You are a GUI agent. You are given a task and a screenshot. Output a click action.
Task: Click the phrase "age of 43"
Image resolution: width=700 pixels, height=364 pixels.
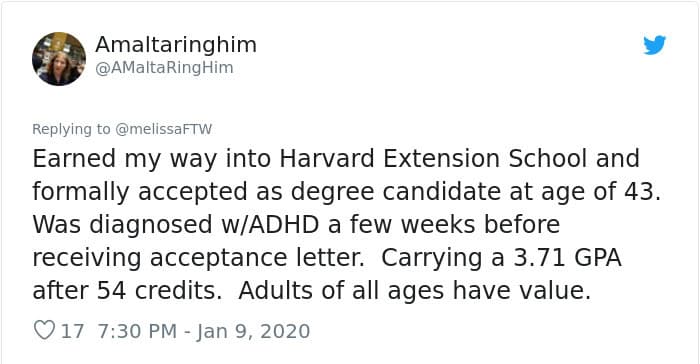point(600,192)
